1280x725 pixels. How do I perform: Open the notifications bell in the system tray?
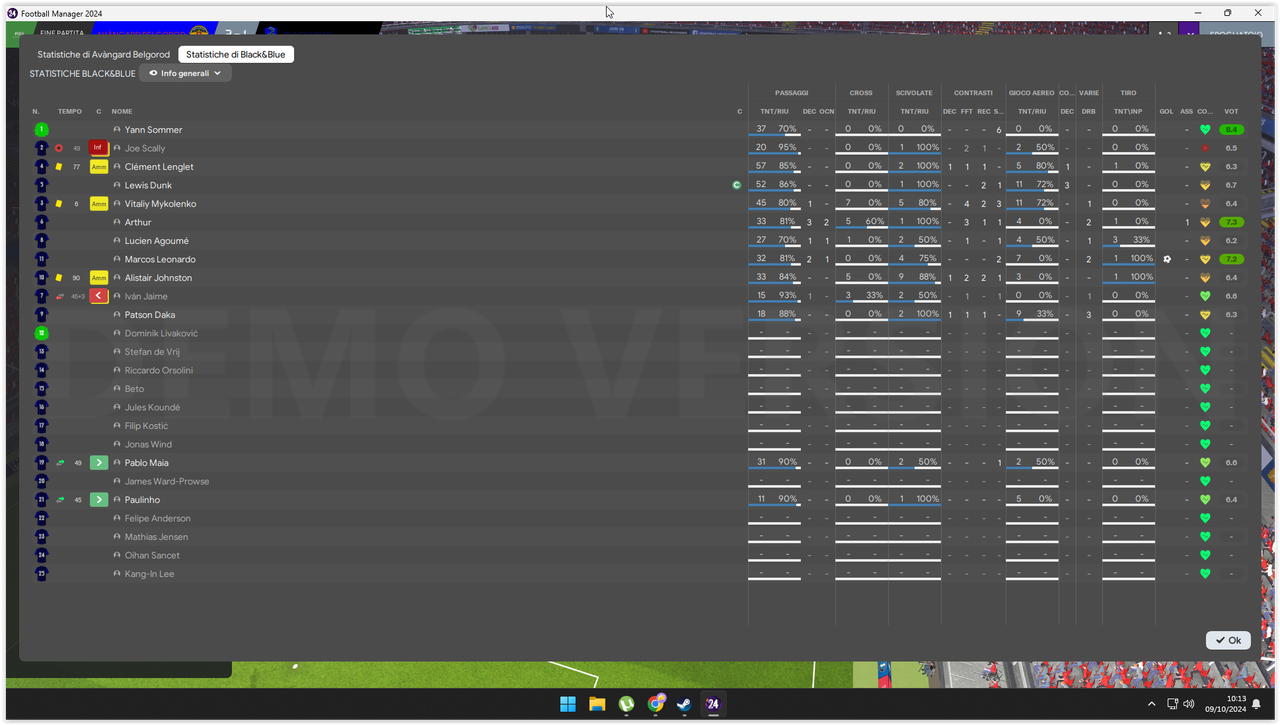[1256, 704]
